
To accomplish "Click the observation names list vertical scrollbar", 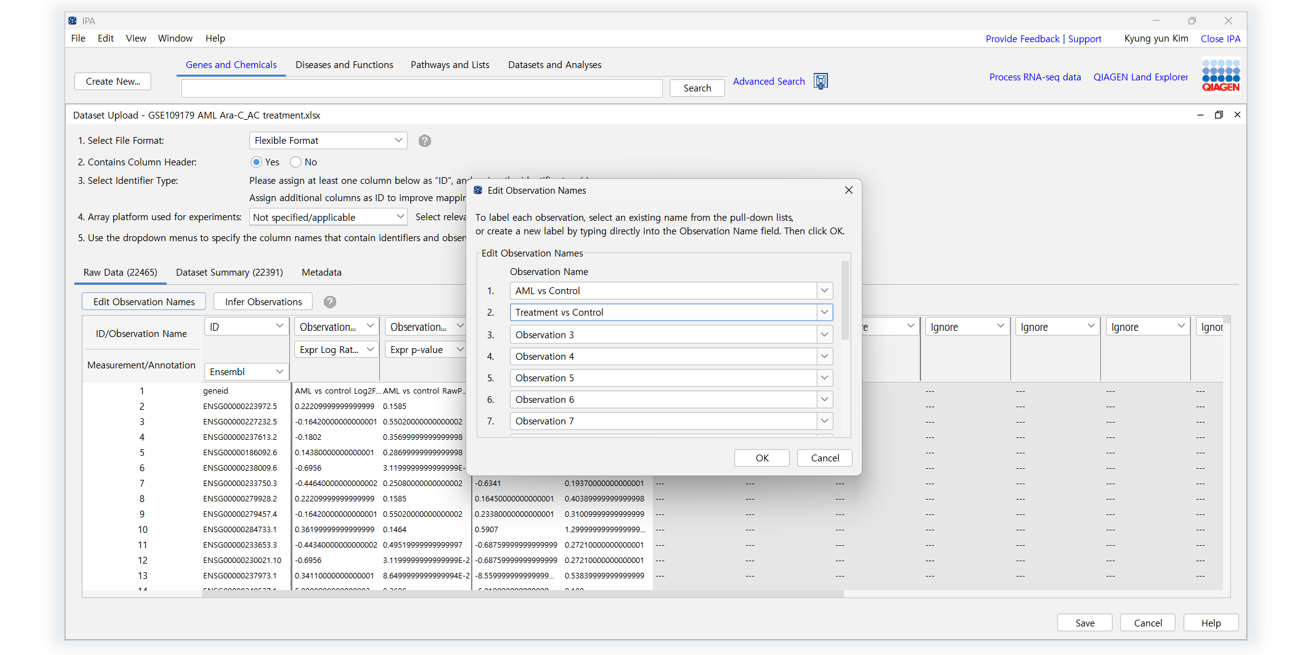I will [846, 300].
